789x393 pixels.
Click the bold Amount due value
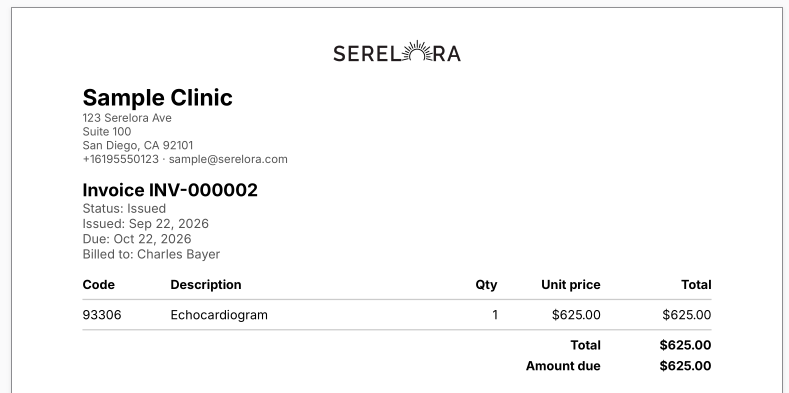[685, 366]
